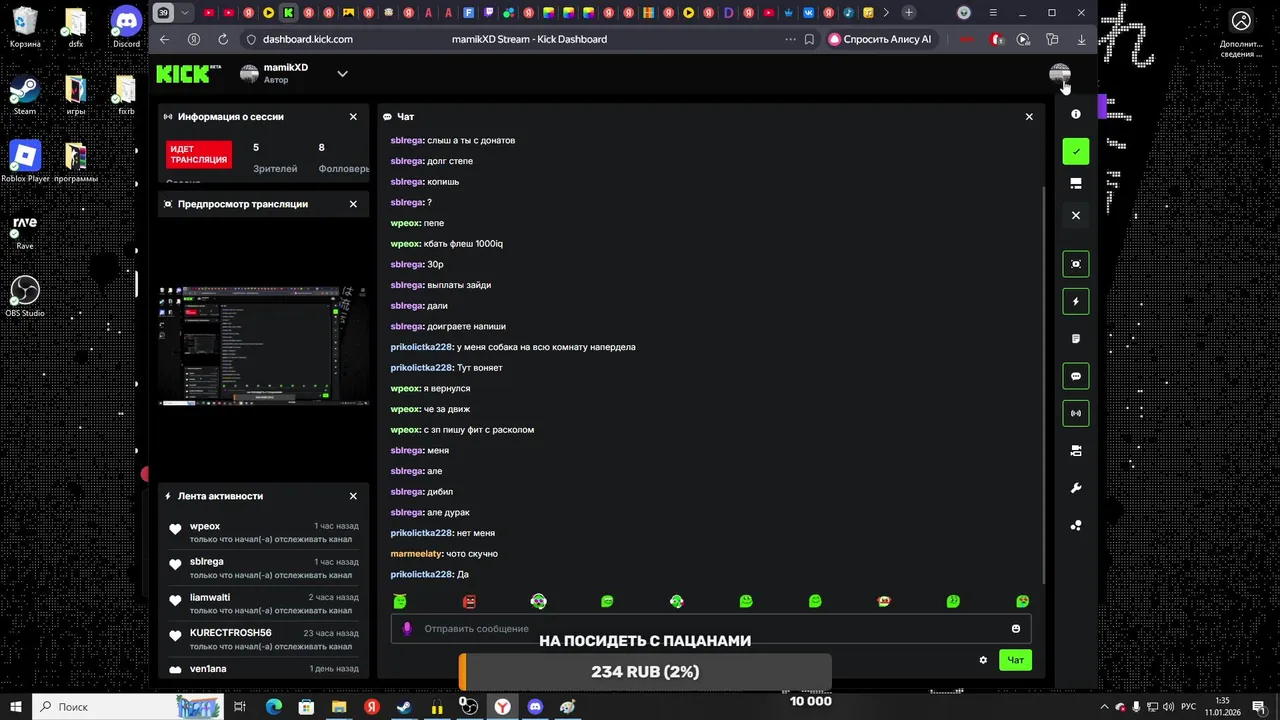
Task: Open a new browser tab with plus
Action: 908,13
